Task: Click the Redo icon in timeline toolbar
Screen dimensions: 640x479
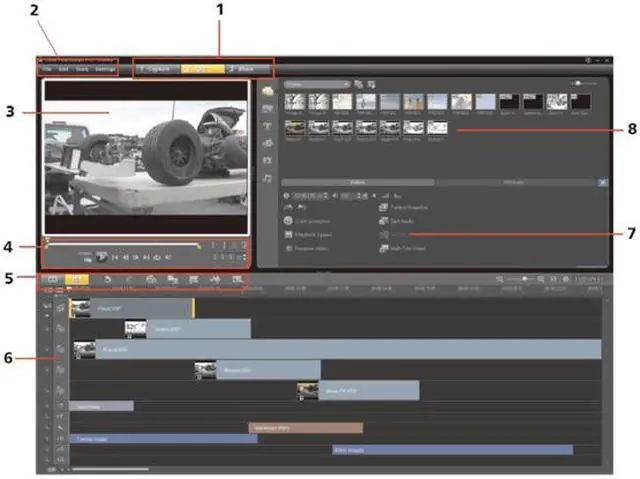Action: point(129,279)
